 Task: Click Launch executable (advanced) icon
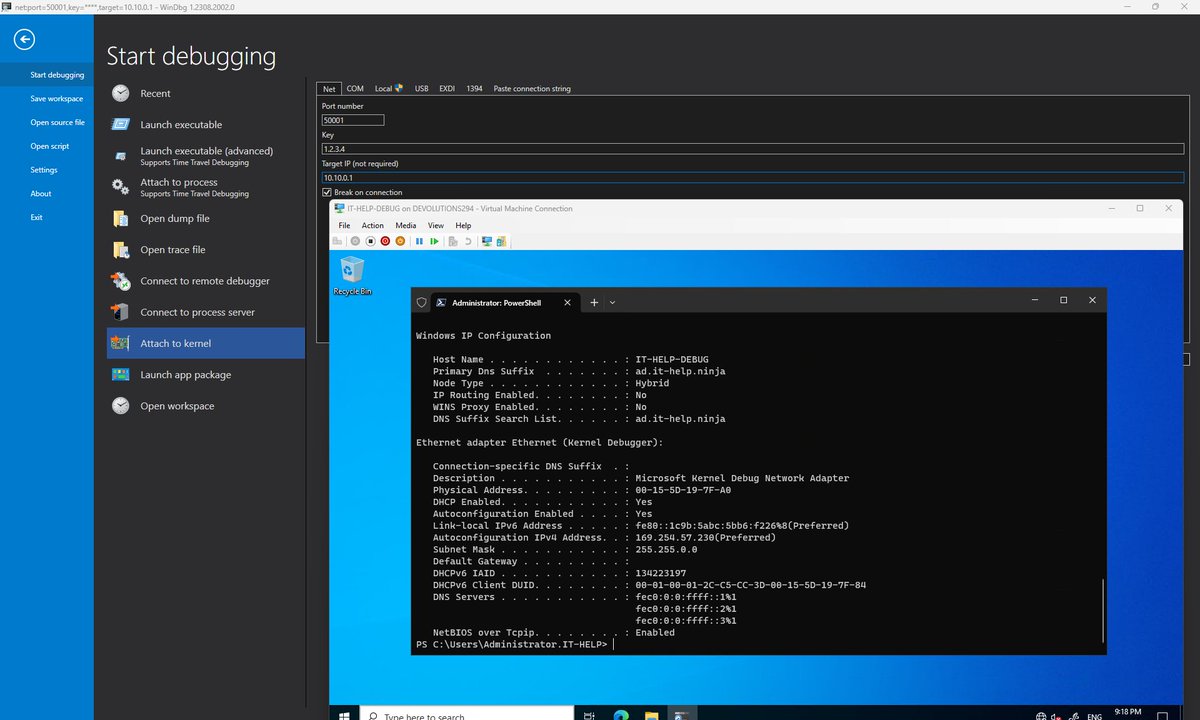pyautogui.click(x=121, y=155)
